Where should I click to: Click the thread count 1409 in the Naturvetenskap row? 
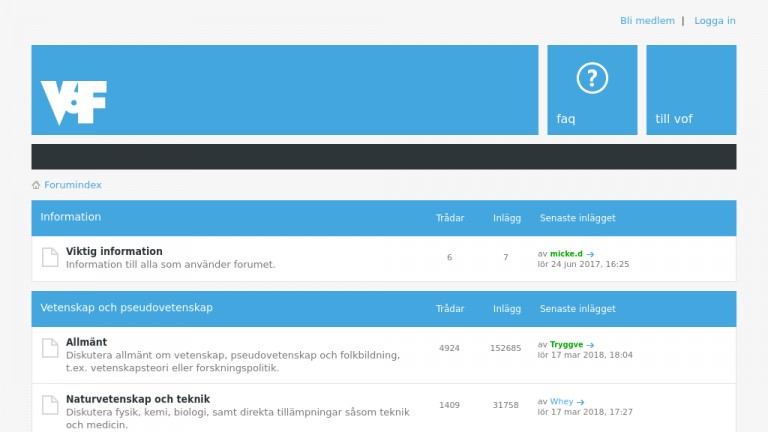[x=449, y=405]
